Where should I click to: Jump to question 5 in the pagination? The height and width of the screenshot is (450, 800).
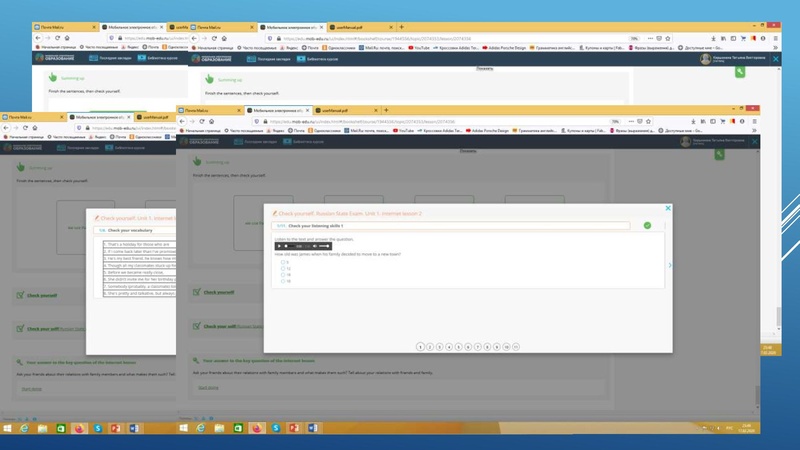point(458,346)
